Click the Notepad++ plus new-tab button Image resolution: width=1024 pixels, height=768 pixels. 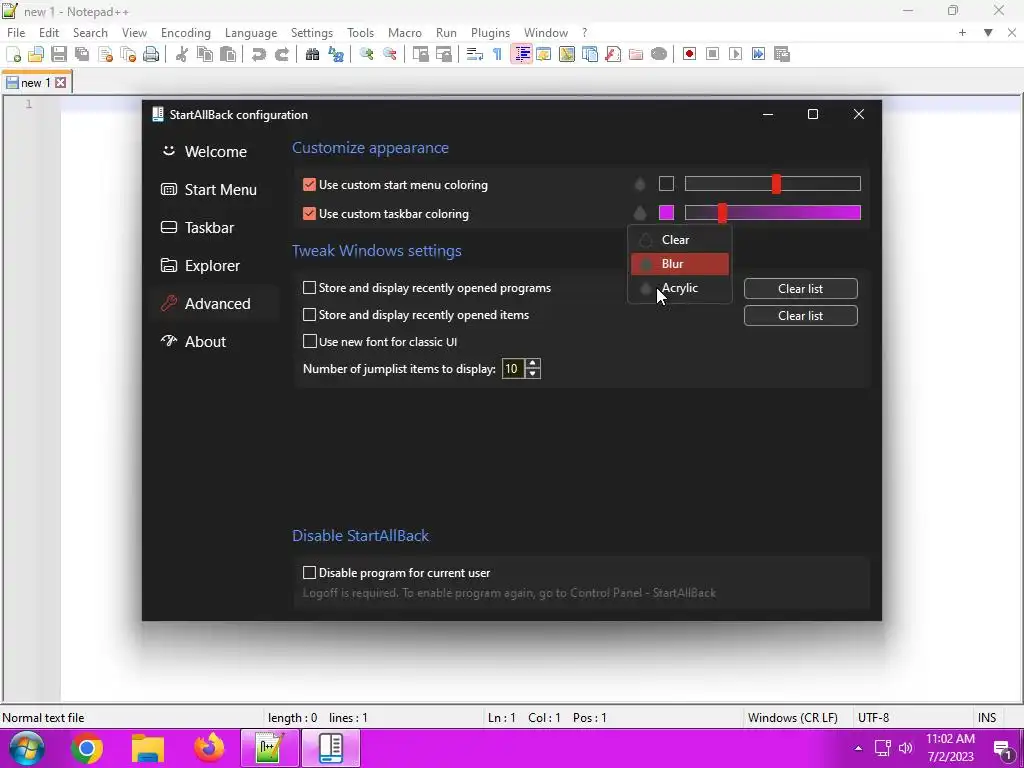962,33
